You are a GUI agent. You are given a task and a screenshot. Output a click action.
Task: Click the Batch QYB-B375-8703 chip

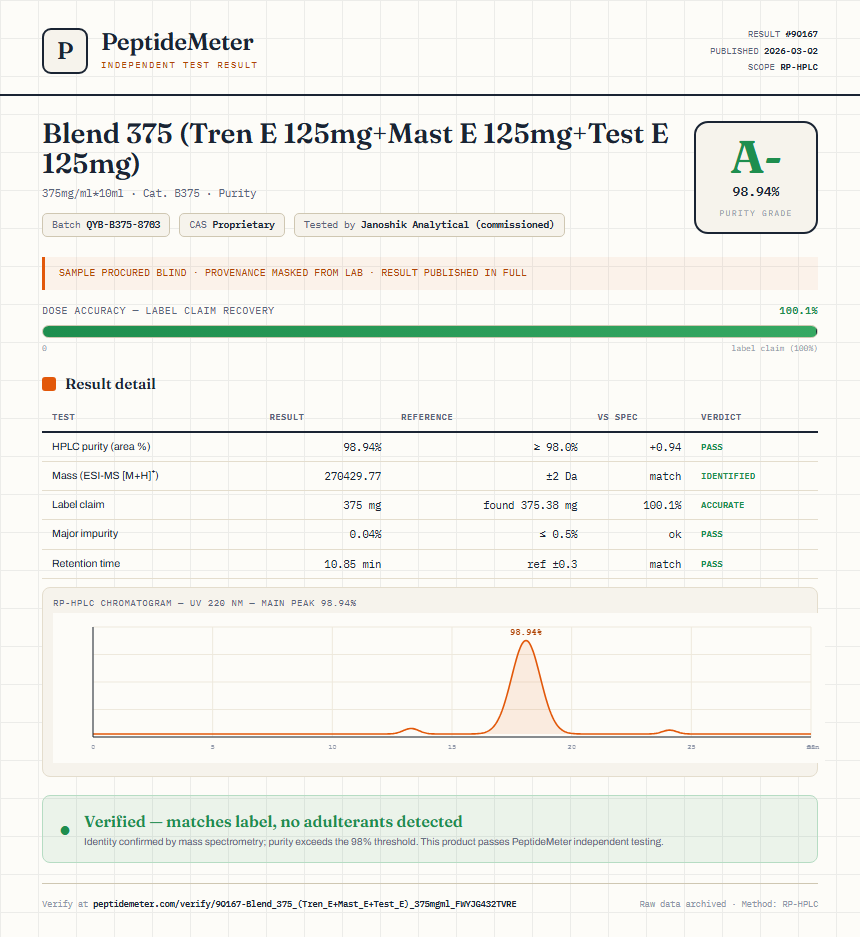point(106,225)
